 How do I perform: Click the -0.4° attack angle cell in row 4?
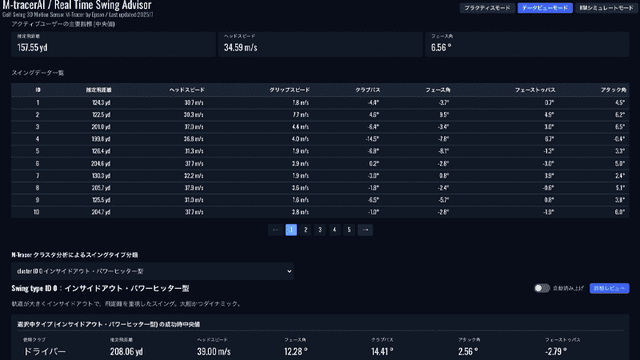coord(619,139)
